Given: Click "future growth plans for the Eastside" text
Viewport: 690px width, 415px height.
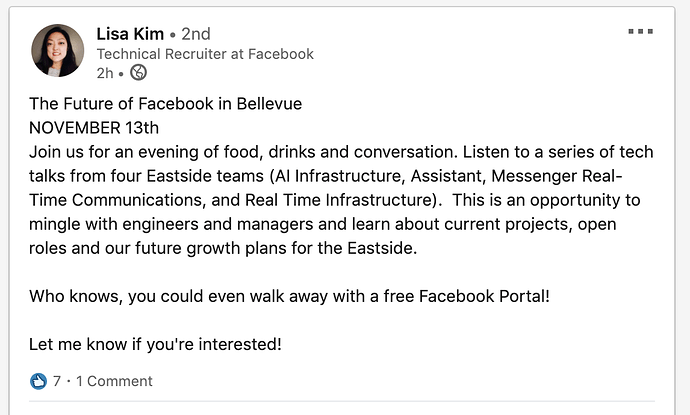Looking at the screenshot, I should click(x=275, y=248).
